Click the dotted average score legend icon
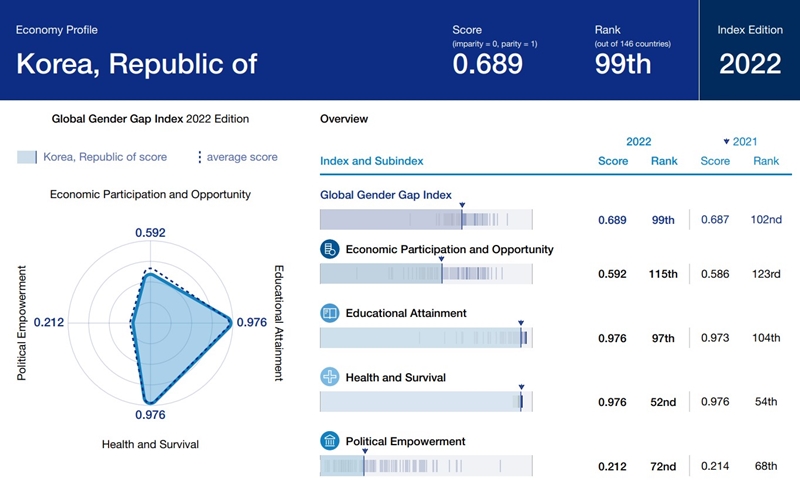Screen dimensions: 800x493 click(199, 157)
